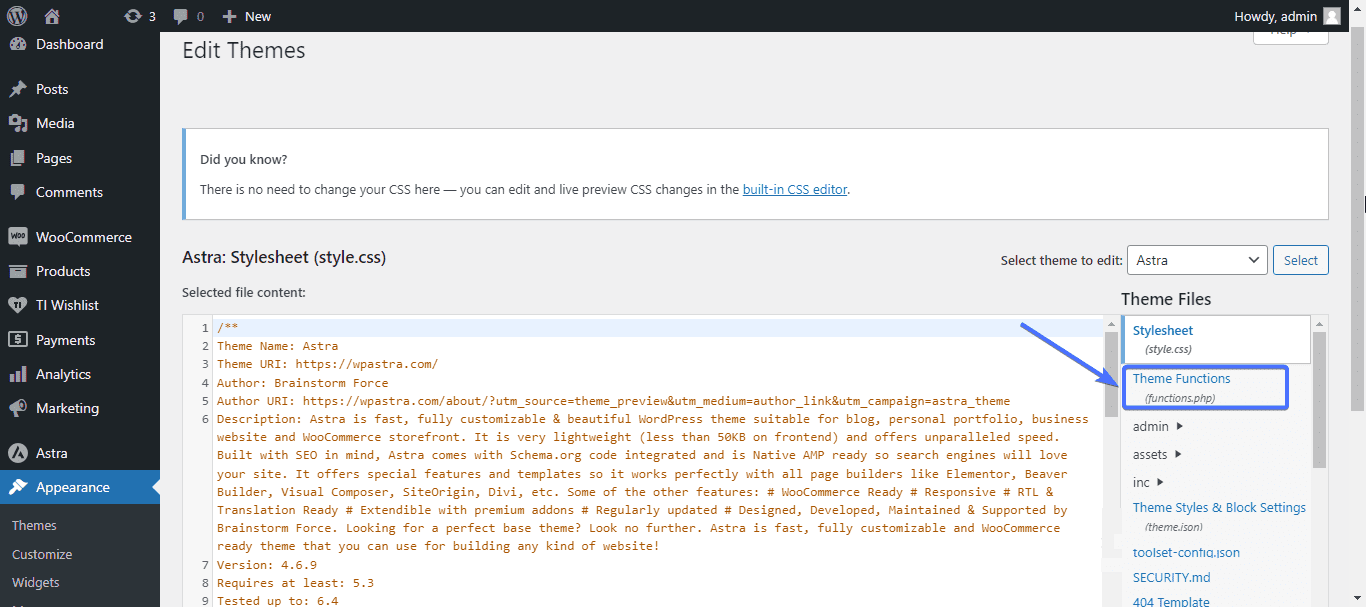Open Theme Styles & Block Settings file
The height and width of the screenshot is (607, 1366).
click(x=1219, y=516)
